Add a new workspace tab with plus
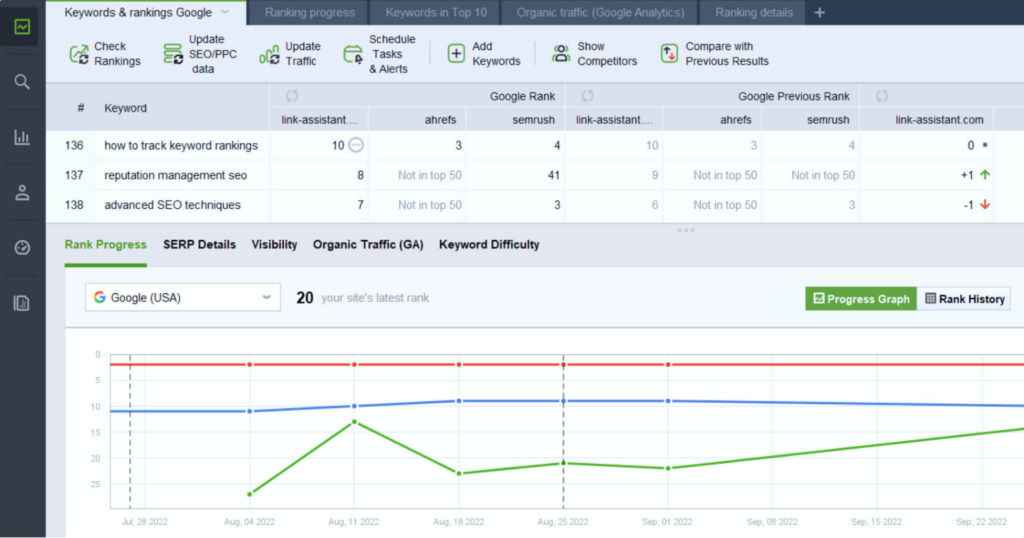Image resolution: width=1024 pixels, height=538 pixels. coord(820,13)
